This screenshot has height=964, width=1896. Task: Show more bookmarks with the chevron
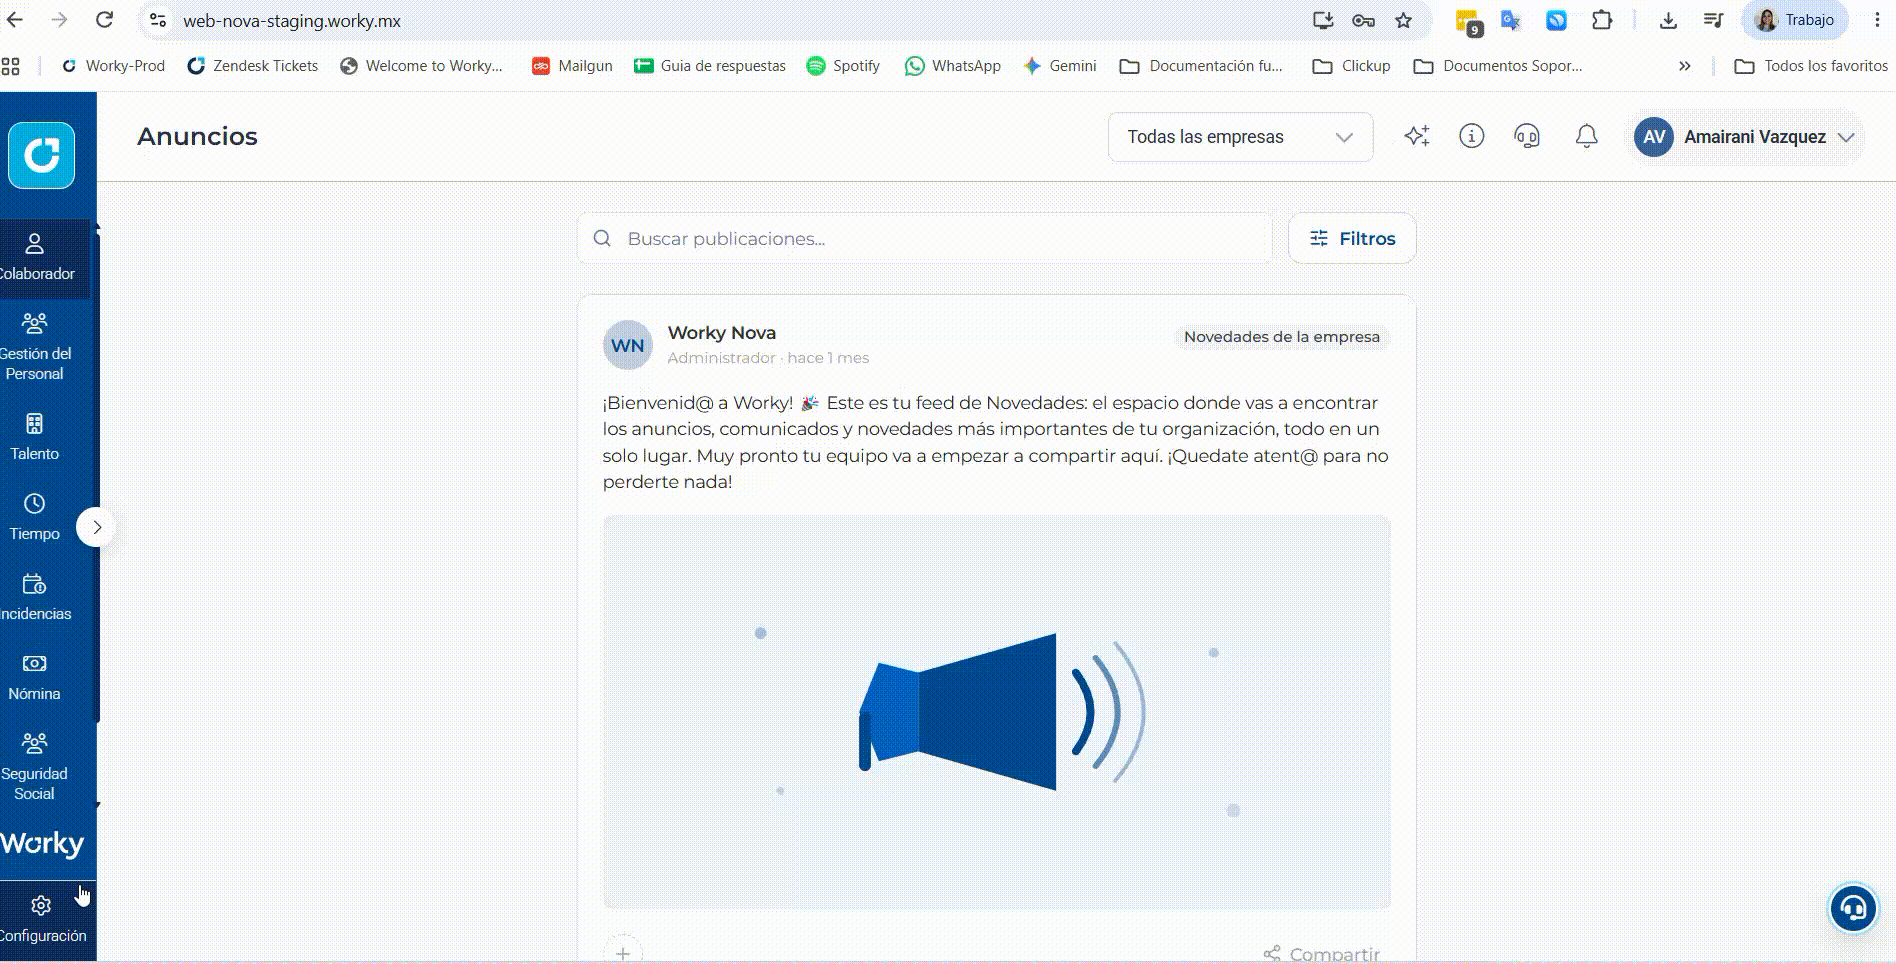(1684, 66)
